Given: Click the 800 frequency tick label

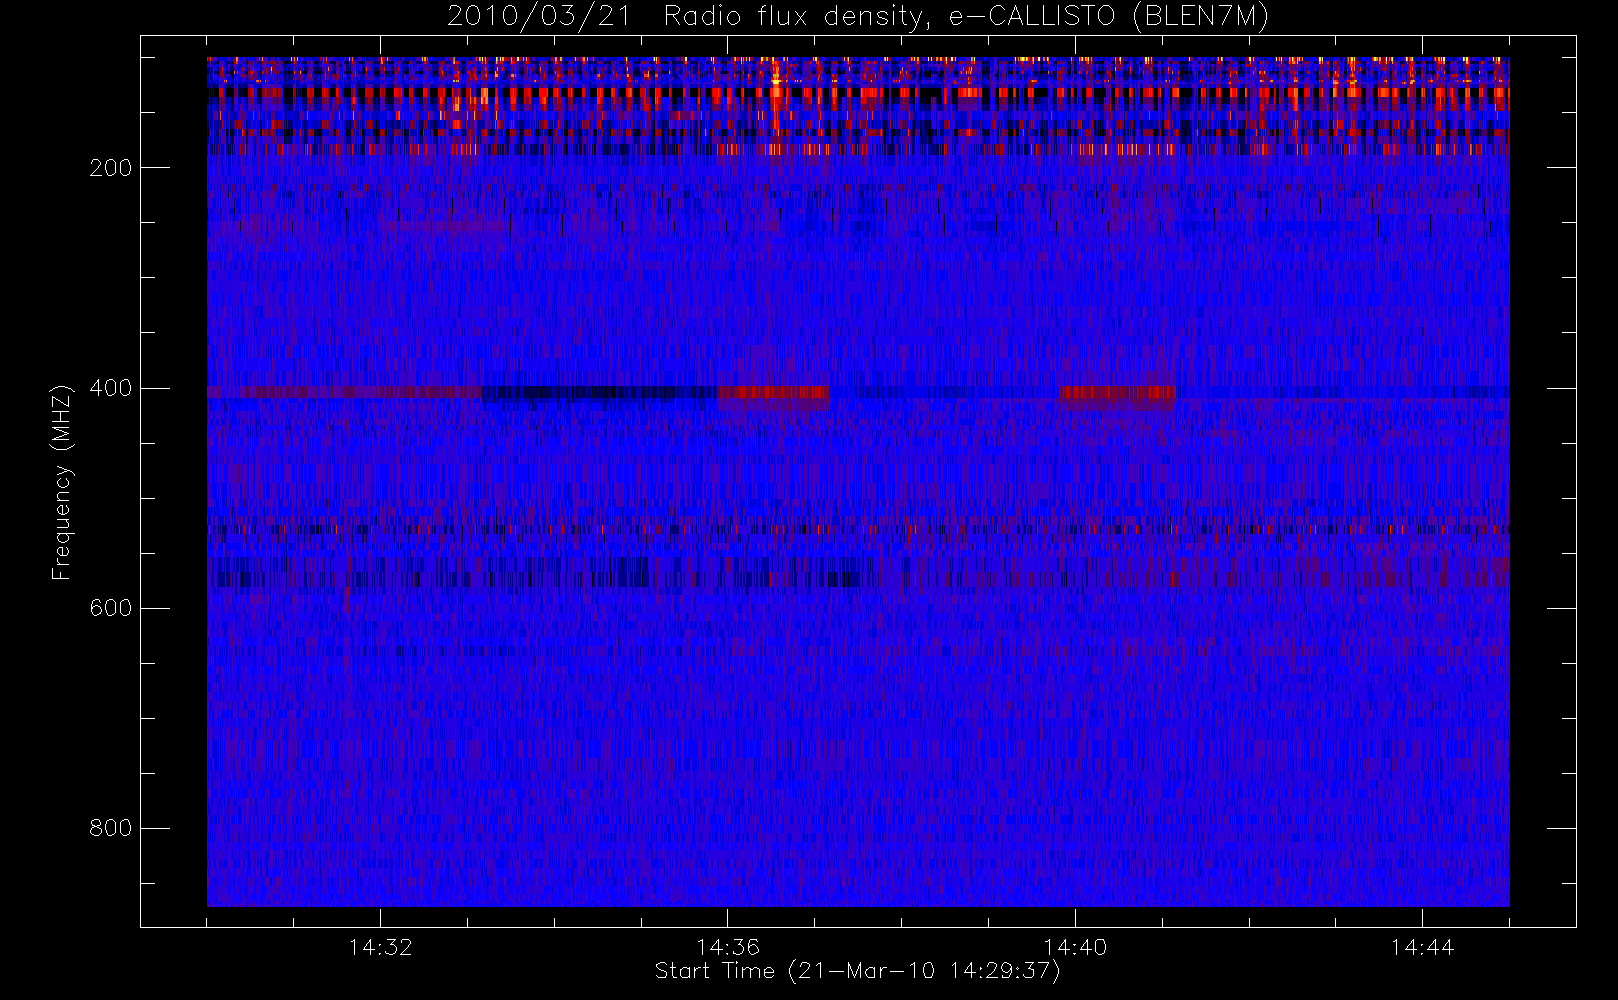Looking at the screenshot, I should pos(111,828).
